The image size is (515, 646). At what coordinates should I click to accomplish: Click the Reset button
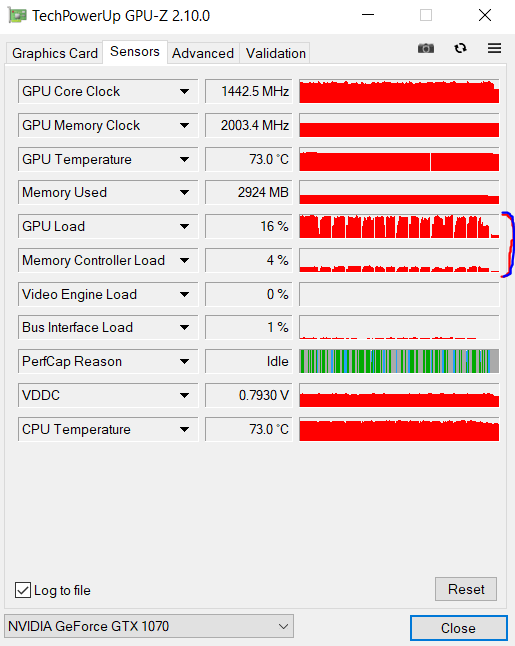(x=466, y=589)
